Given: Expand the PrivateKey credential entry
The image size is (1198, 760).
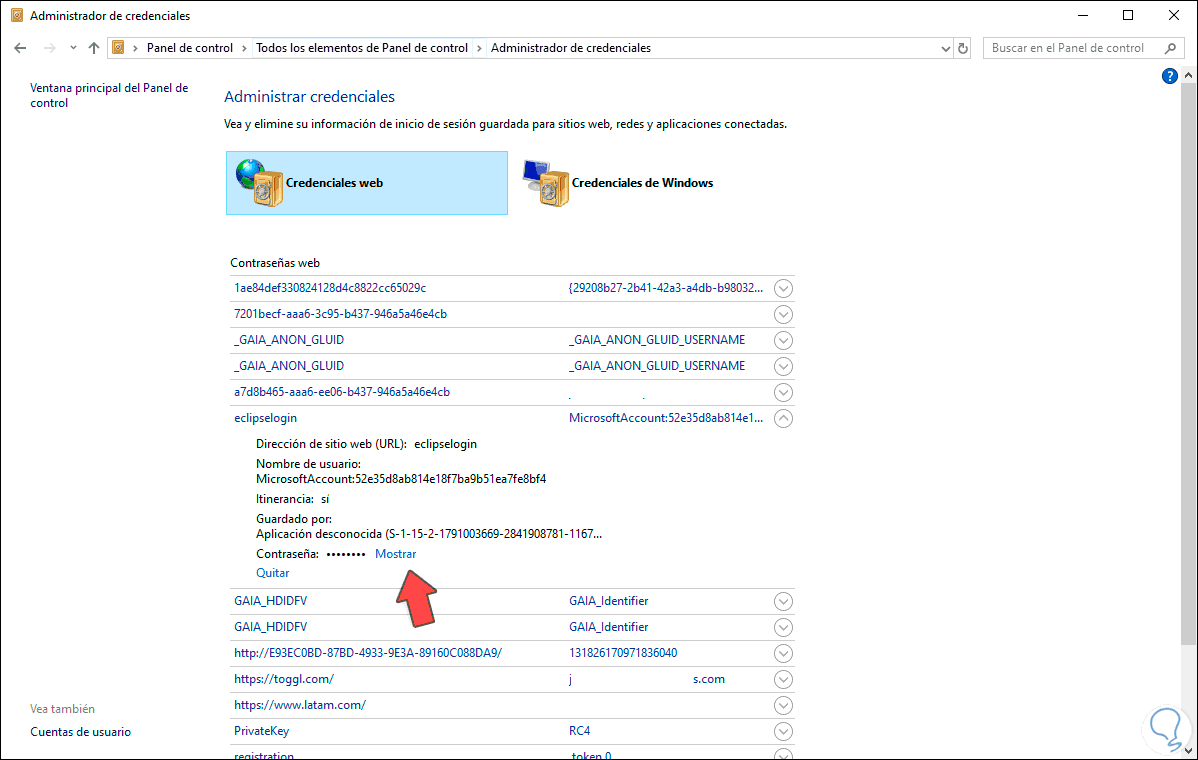Looking at the screenshot, I should tap(784, 732).
